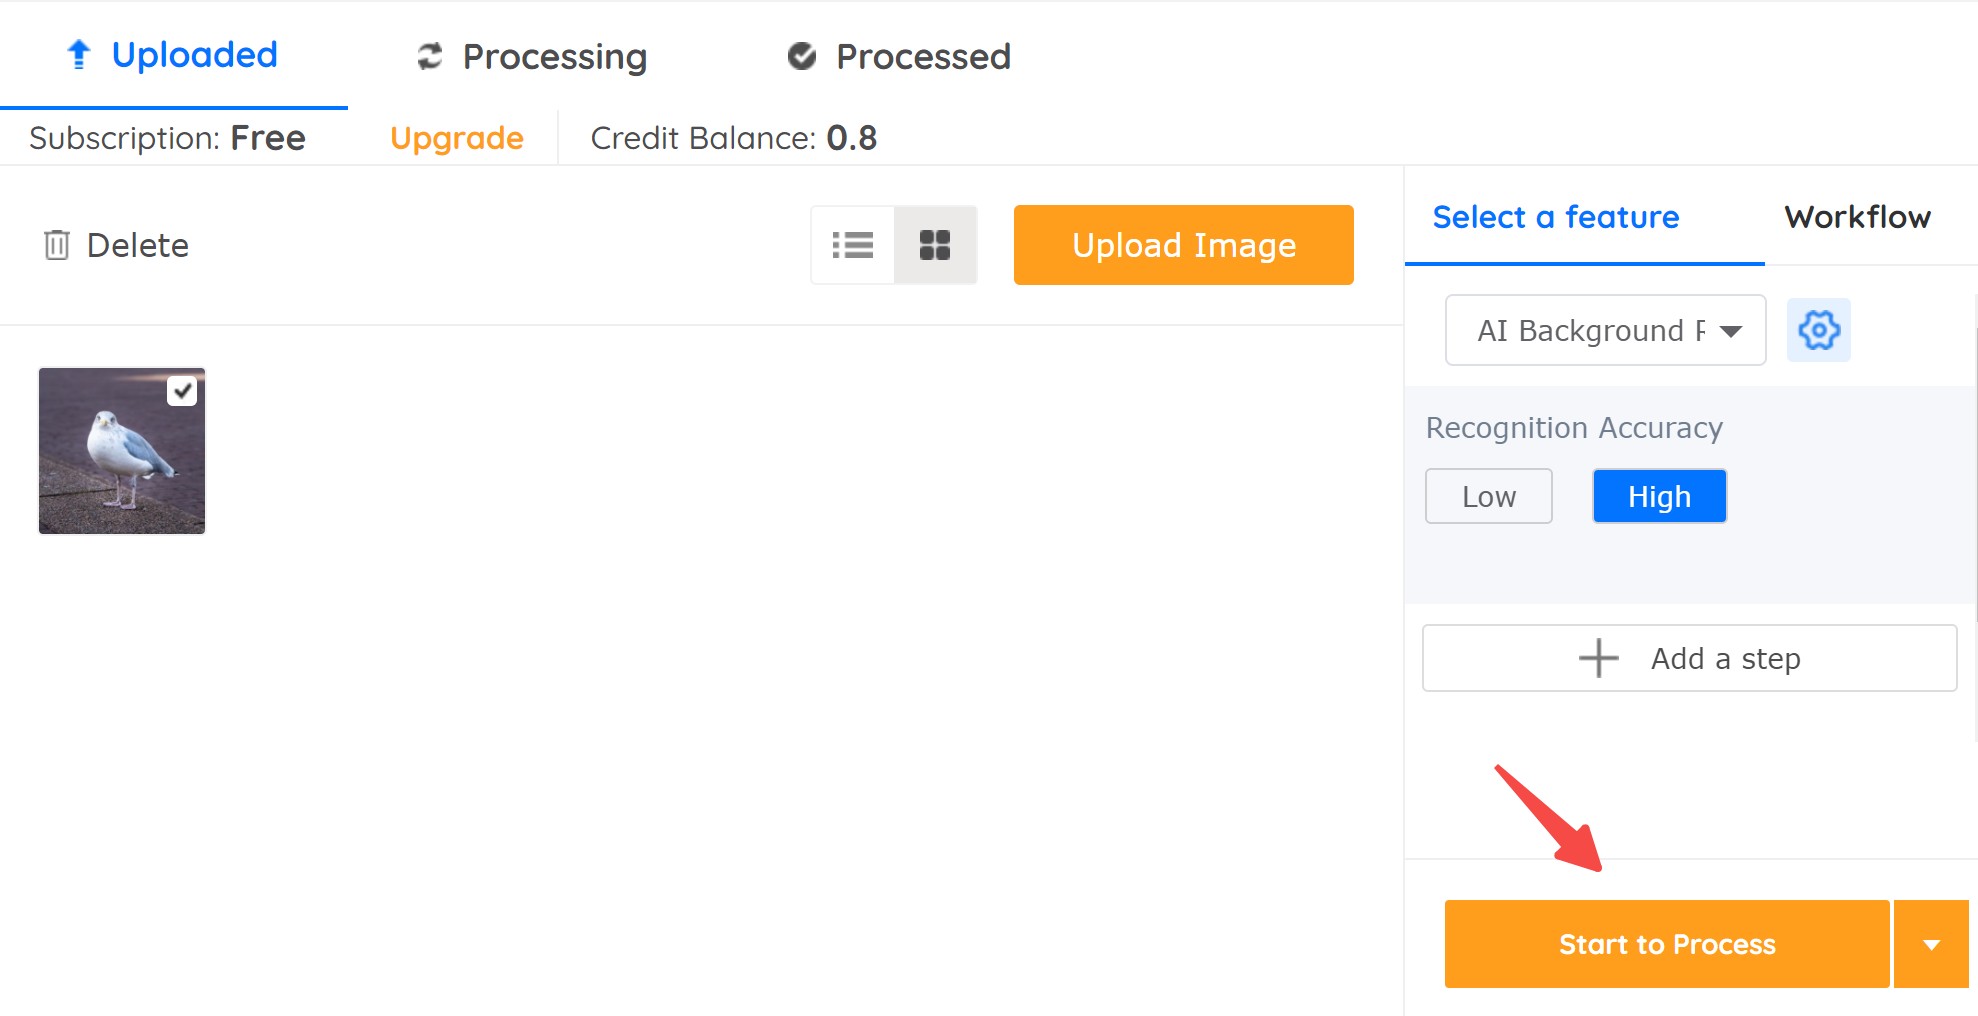Click the Processed checkmark circle icon
Viewport: 1978px width, 1016px height.
coord(802,57)
